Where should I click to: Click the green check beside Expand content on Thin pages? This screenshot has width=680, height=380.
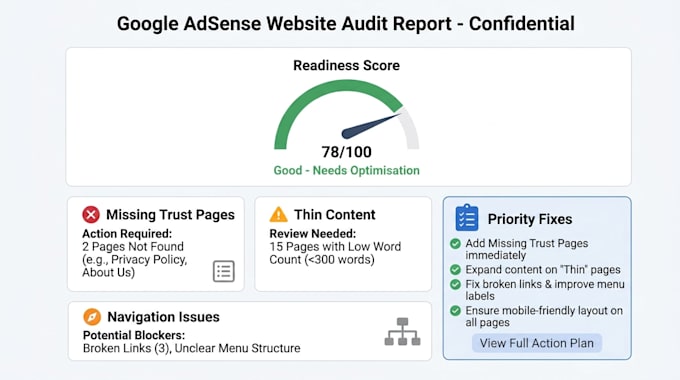tap(455, 270)
